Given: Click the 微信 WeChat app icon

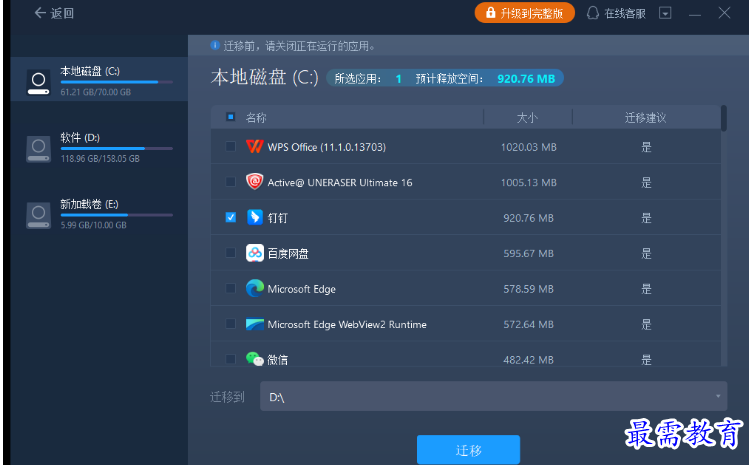Looking at the screenshot, I should click(255, 358).
